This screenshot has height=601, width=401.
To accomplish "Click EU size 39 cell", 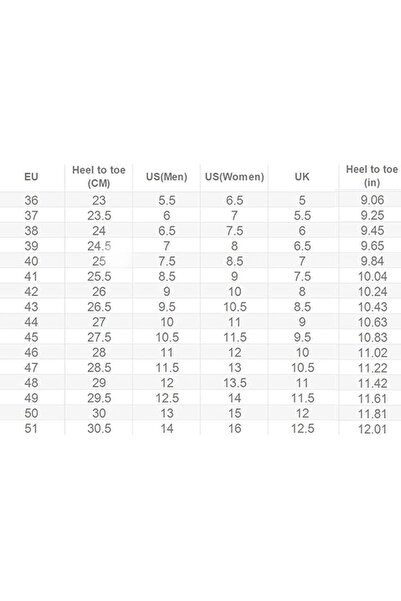I will pos(31,246).
